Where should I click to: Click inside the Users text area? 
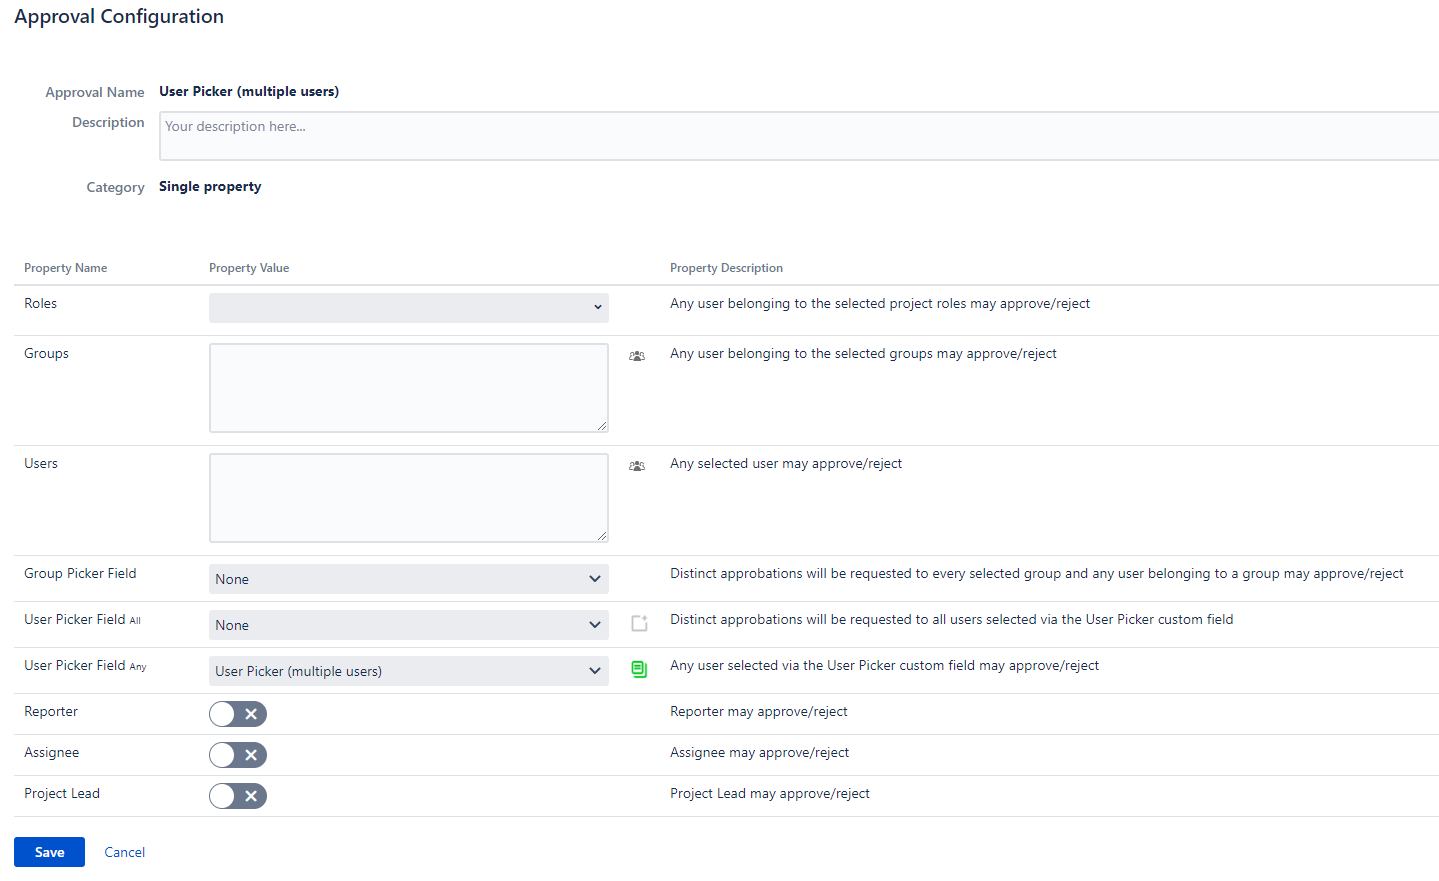coord(408,498)
